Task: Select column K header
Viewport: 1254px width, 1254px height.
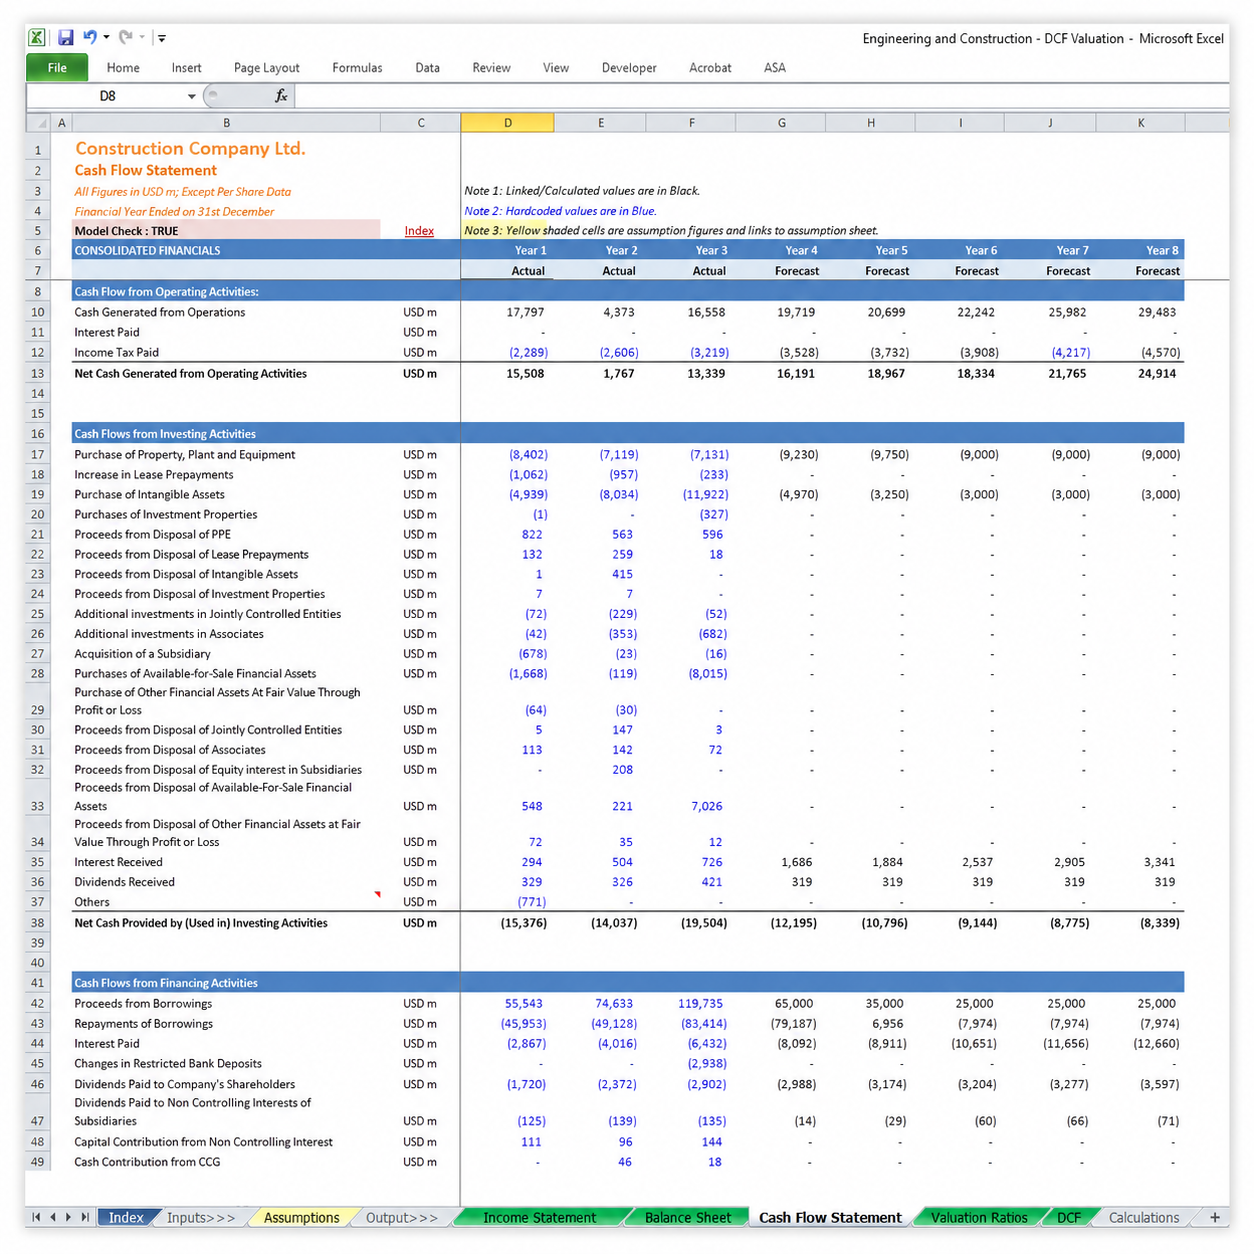Action: pos(1140,123)
